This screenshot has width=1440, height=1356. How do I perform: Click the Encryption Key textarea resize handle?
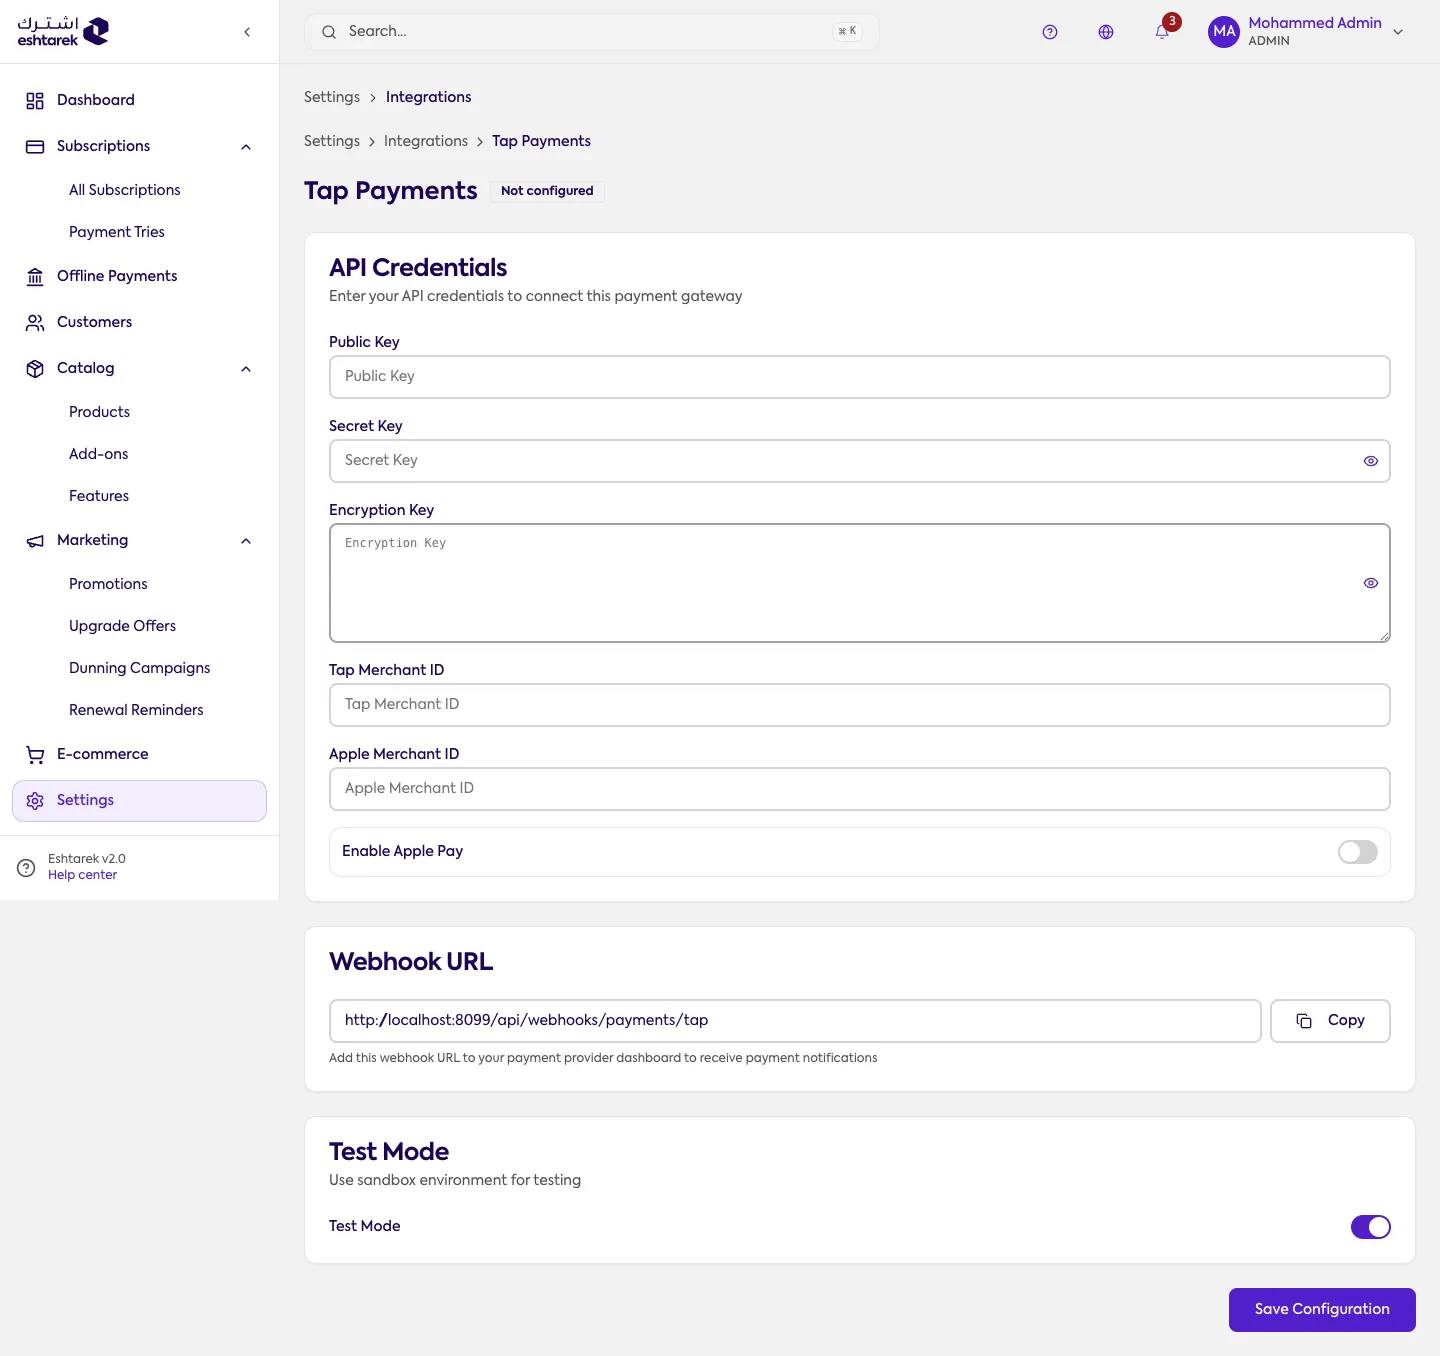pyautogui.click(x=1385, y=637)
